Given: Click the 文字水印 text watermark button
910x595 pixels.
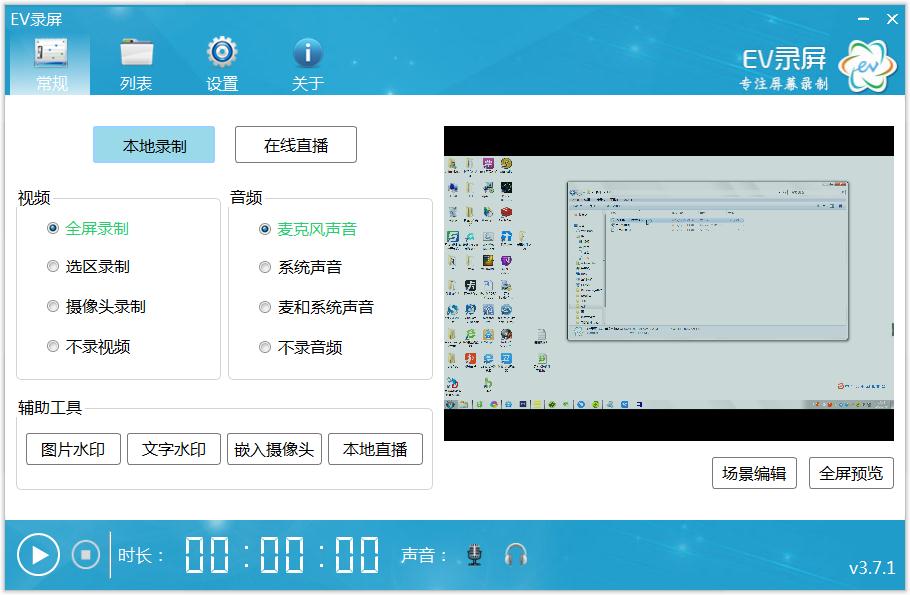Looking at the screenshot, I should point(174,449).
